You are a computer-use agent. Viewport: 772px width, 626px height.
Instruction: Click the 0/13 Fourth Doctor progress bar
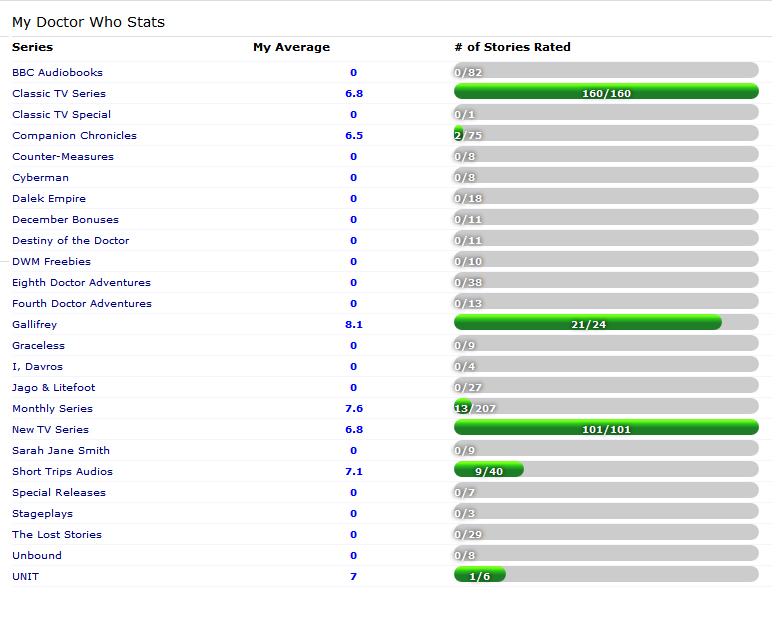(x=606, y=302)
